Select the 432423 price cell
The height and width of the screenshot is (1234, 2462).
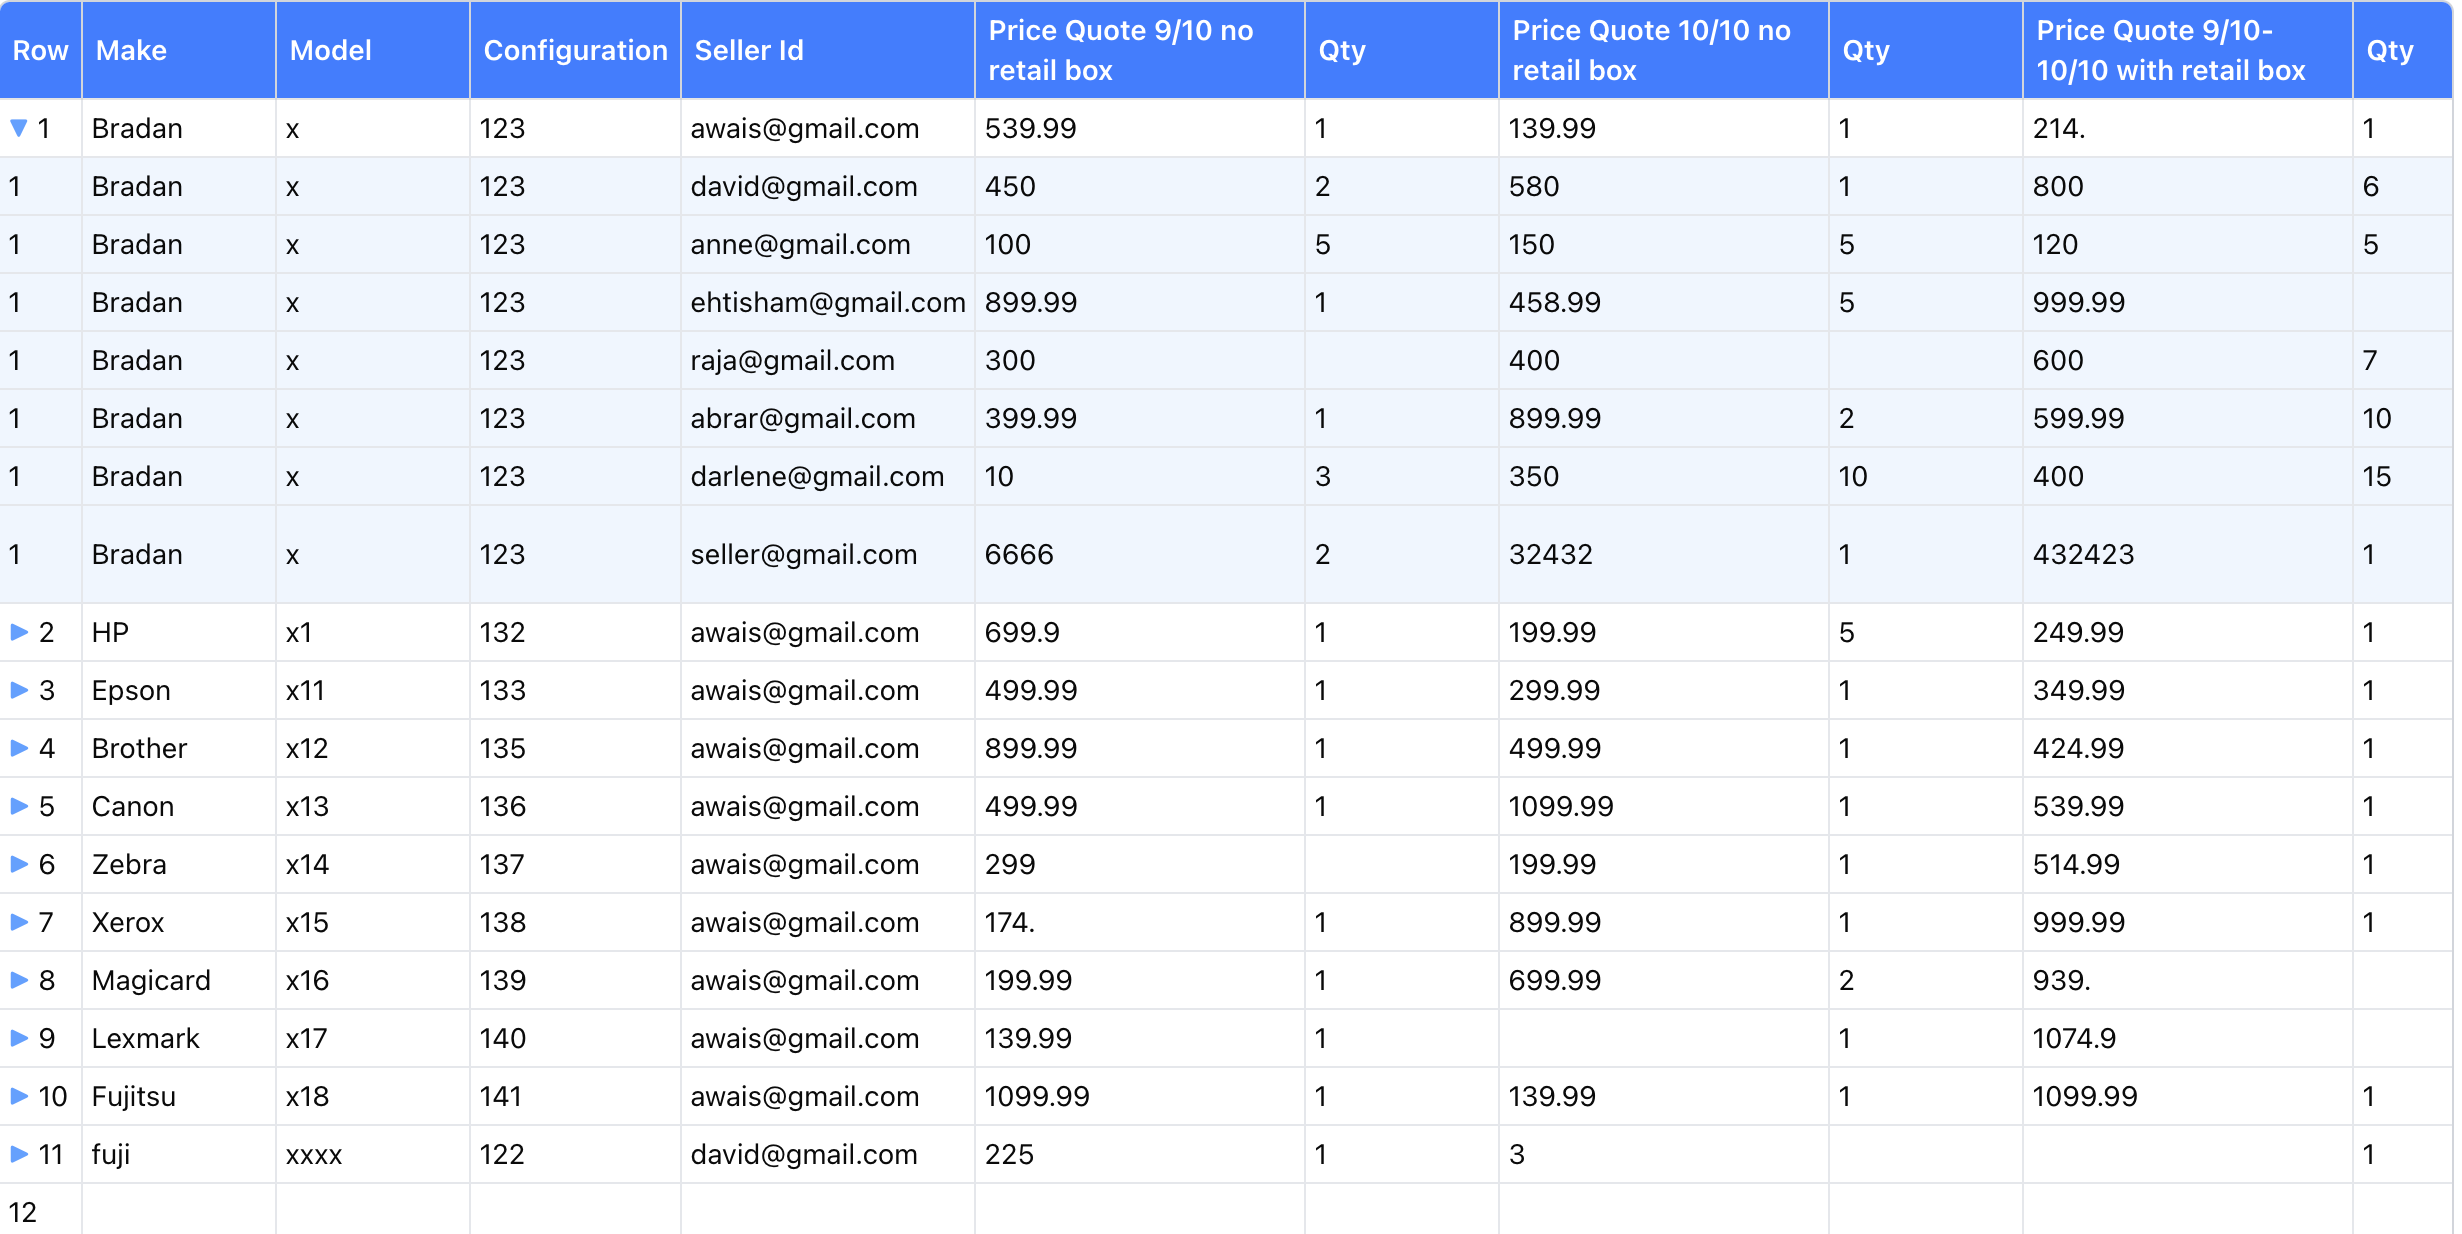2188,554
